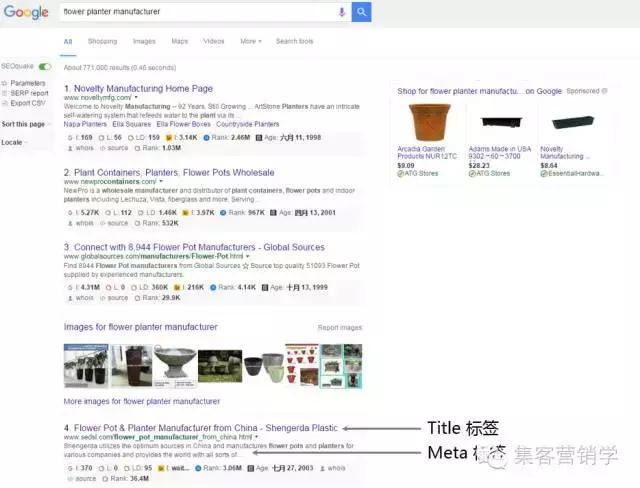Click the Sponsored info icon
The image size is (640, 488).
(x=604, y=91)
